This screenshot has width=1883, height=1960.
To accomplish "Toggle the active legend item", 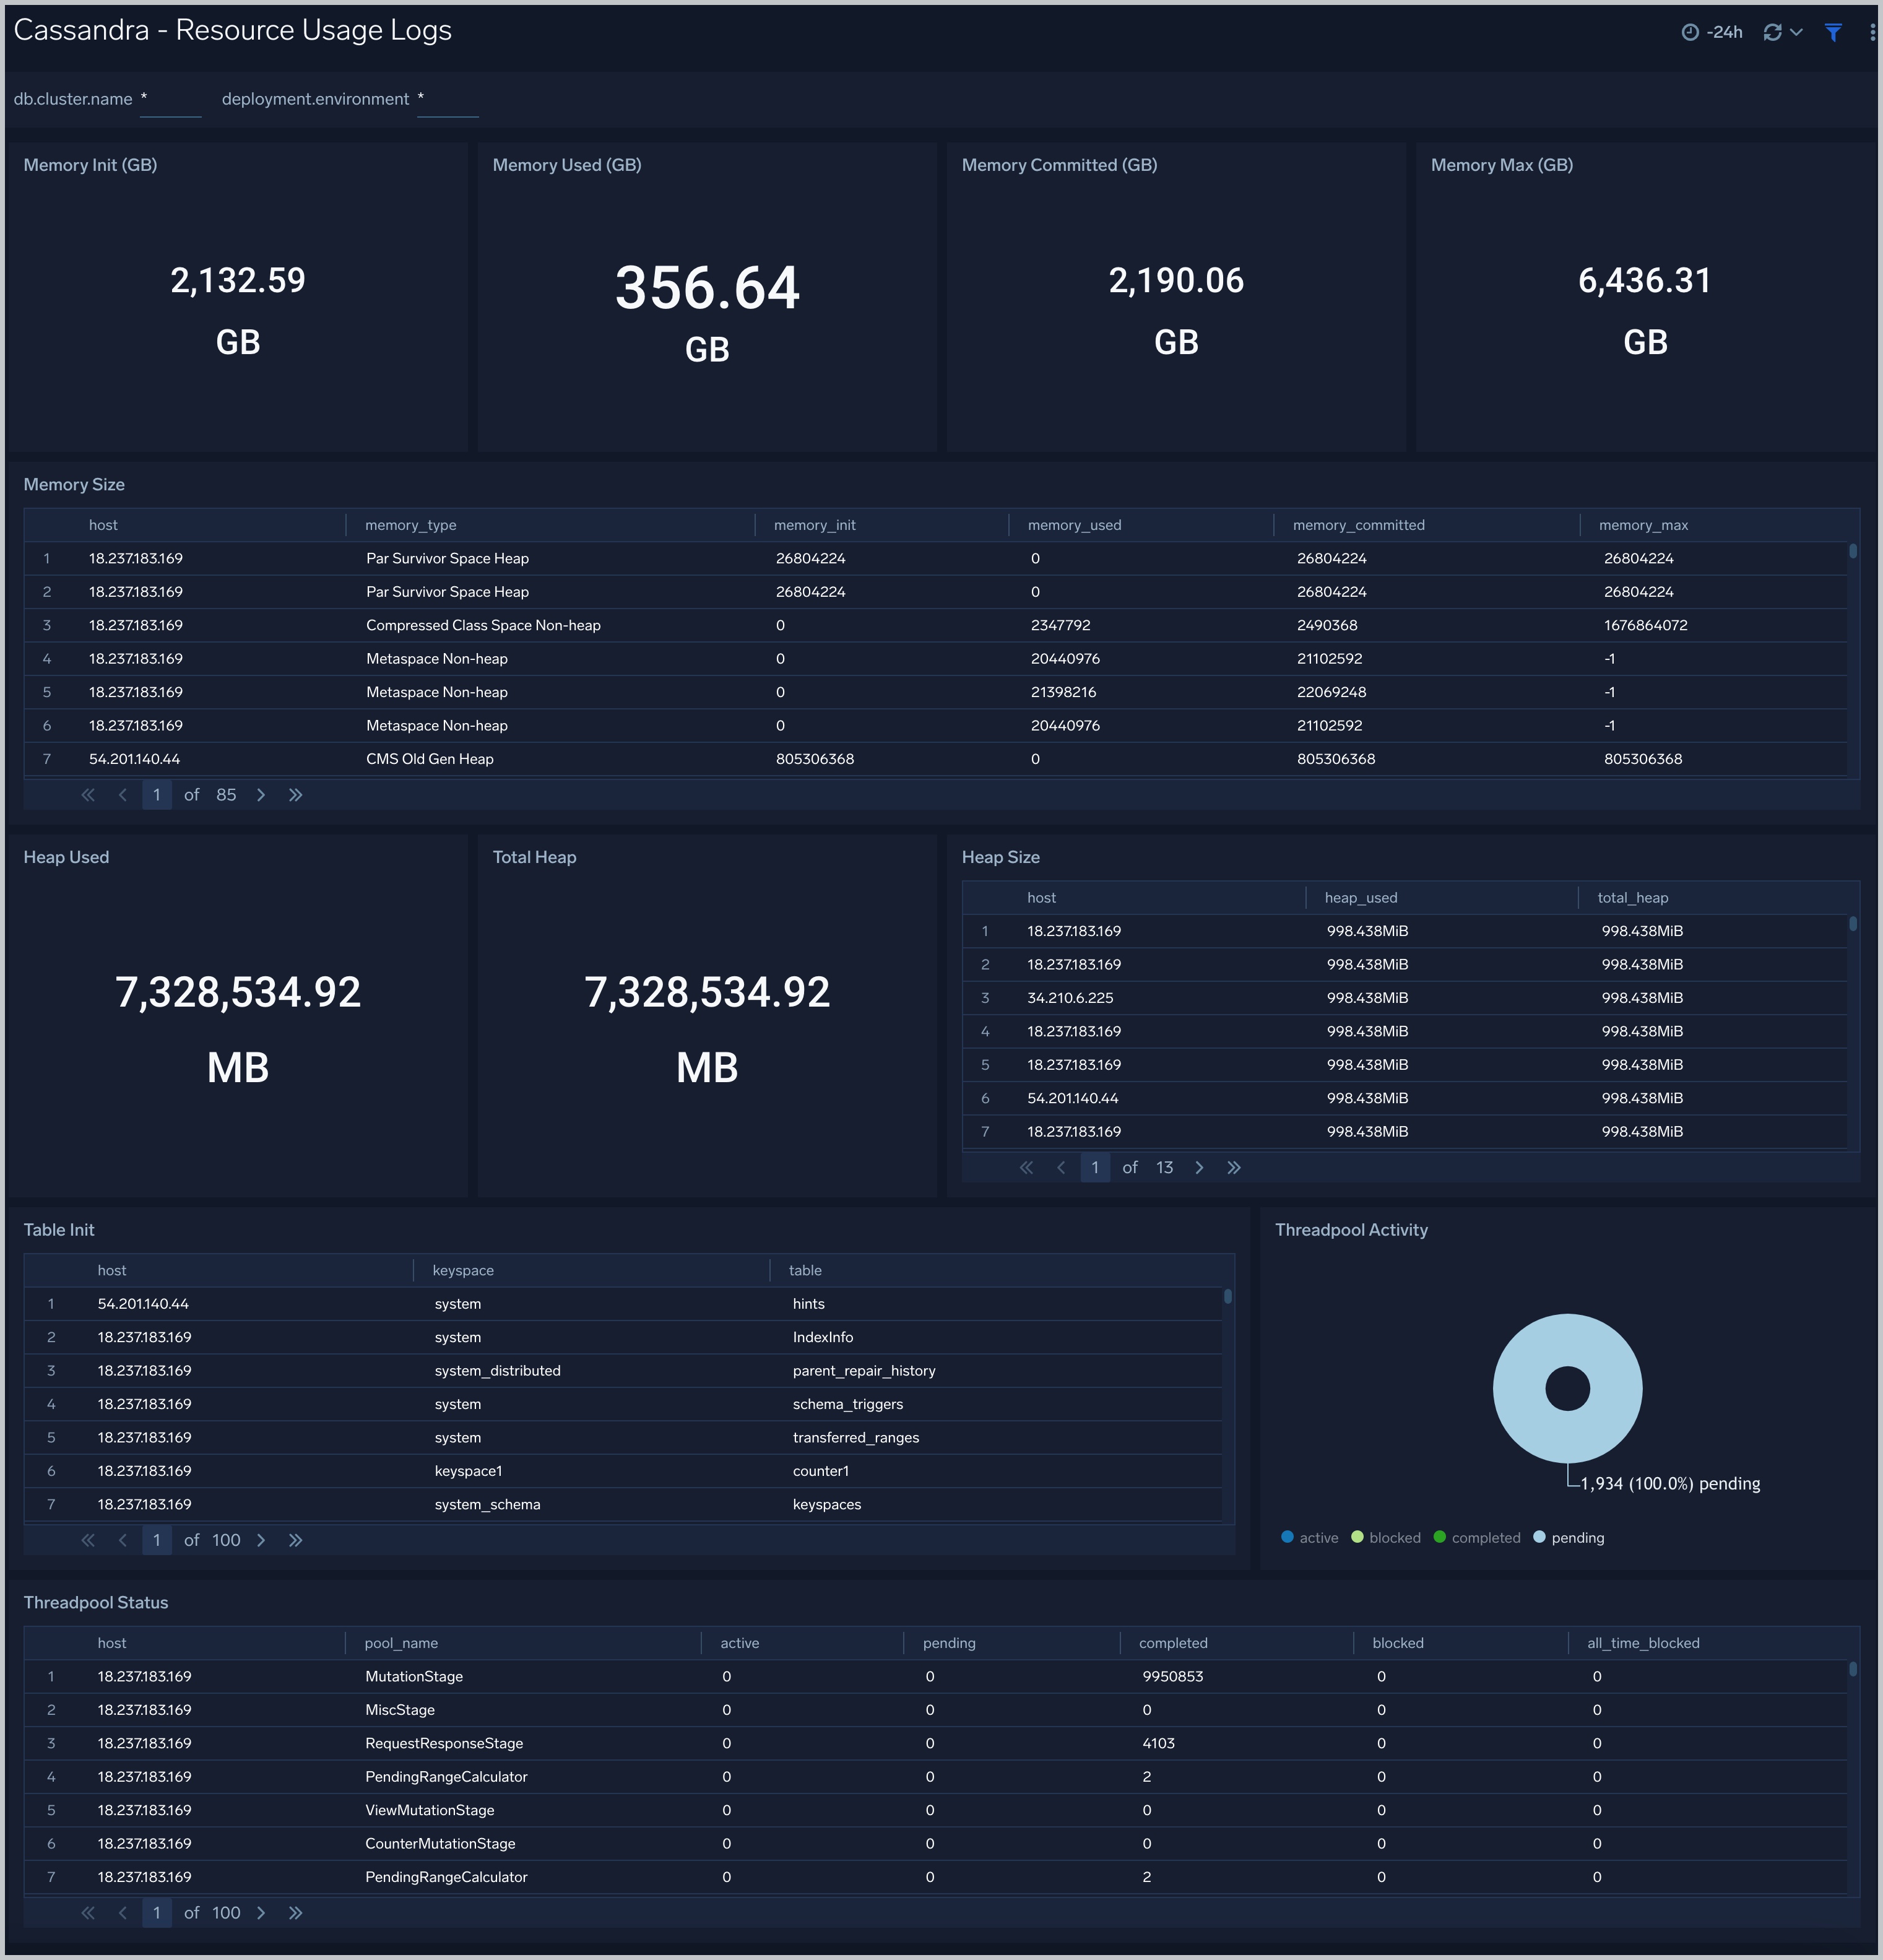I will coord(1310,1538).
